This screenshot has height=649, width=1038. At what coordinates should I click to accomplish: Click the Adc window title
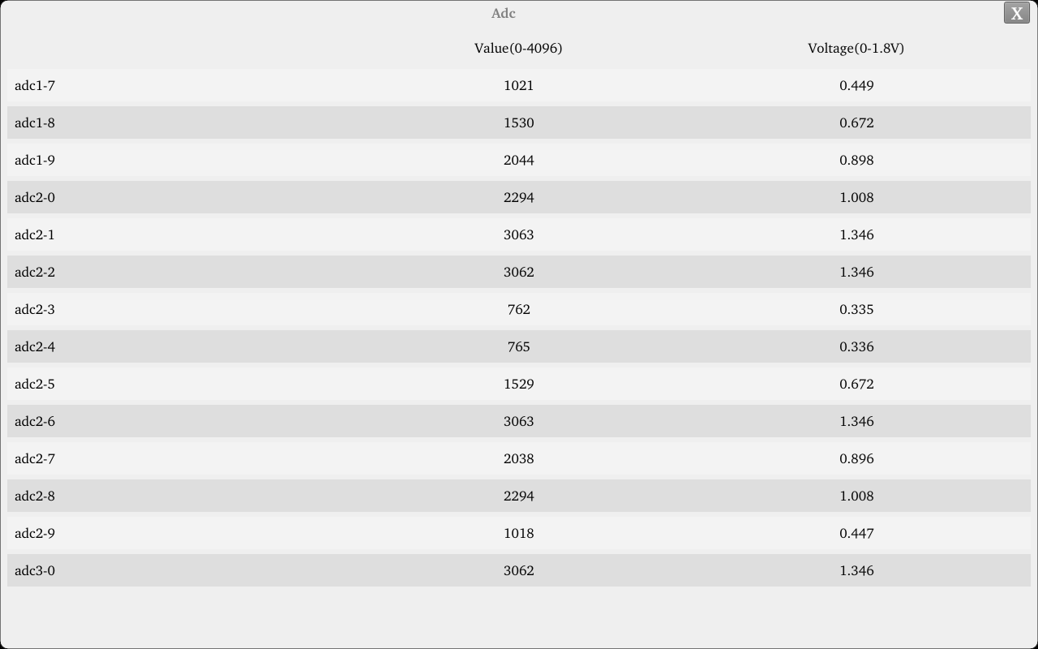coord(503,13)
